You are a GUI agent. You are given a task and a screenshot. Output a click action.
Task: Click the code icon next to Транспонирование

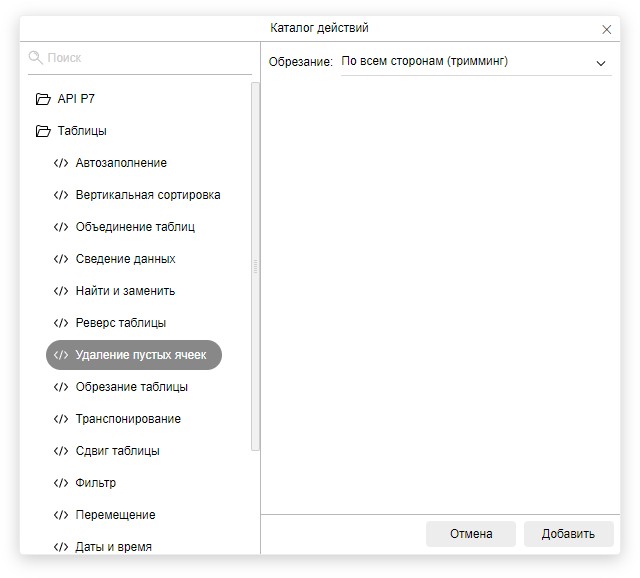pos(61,419)
